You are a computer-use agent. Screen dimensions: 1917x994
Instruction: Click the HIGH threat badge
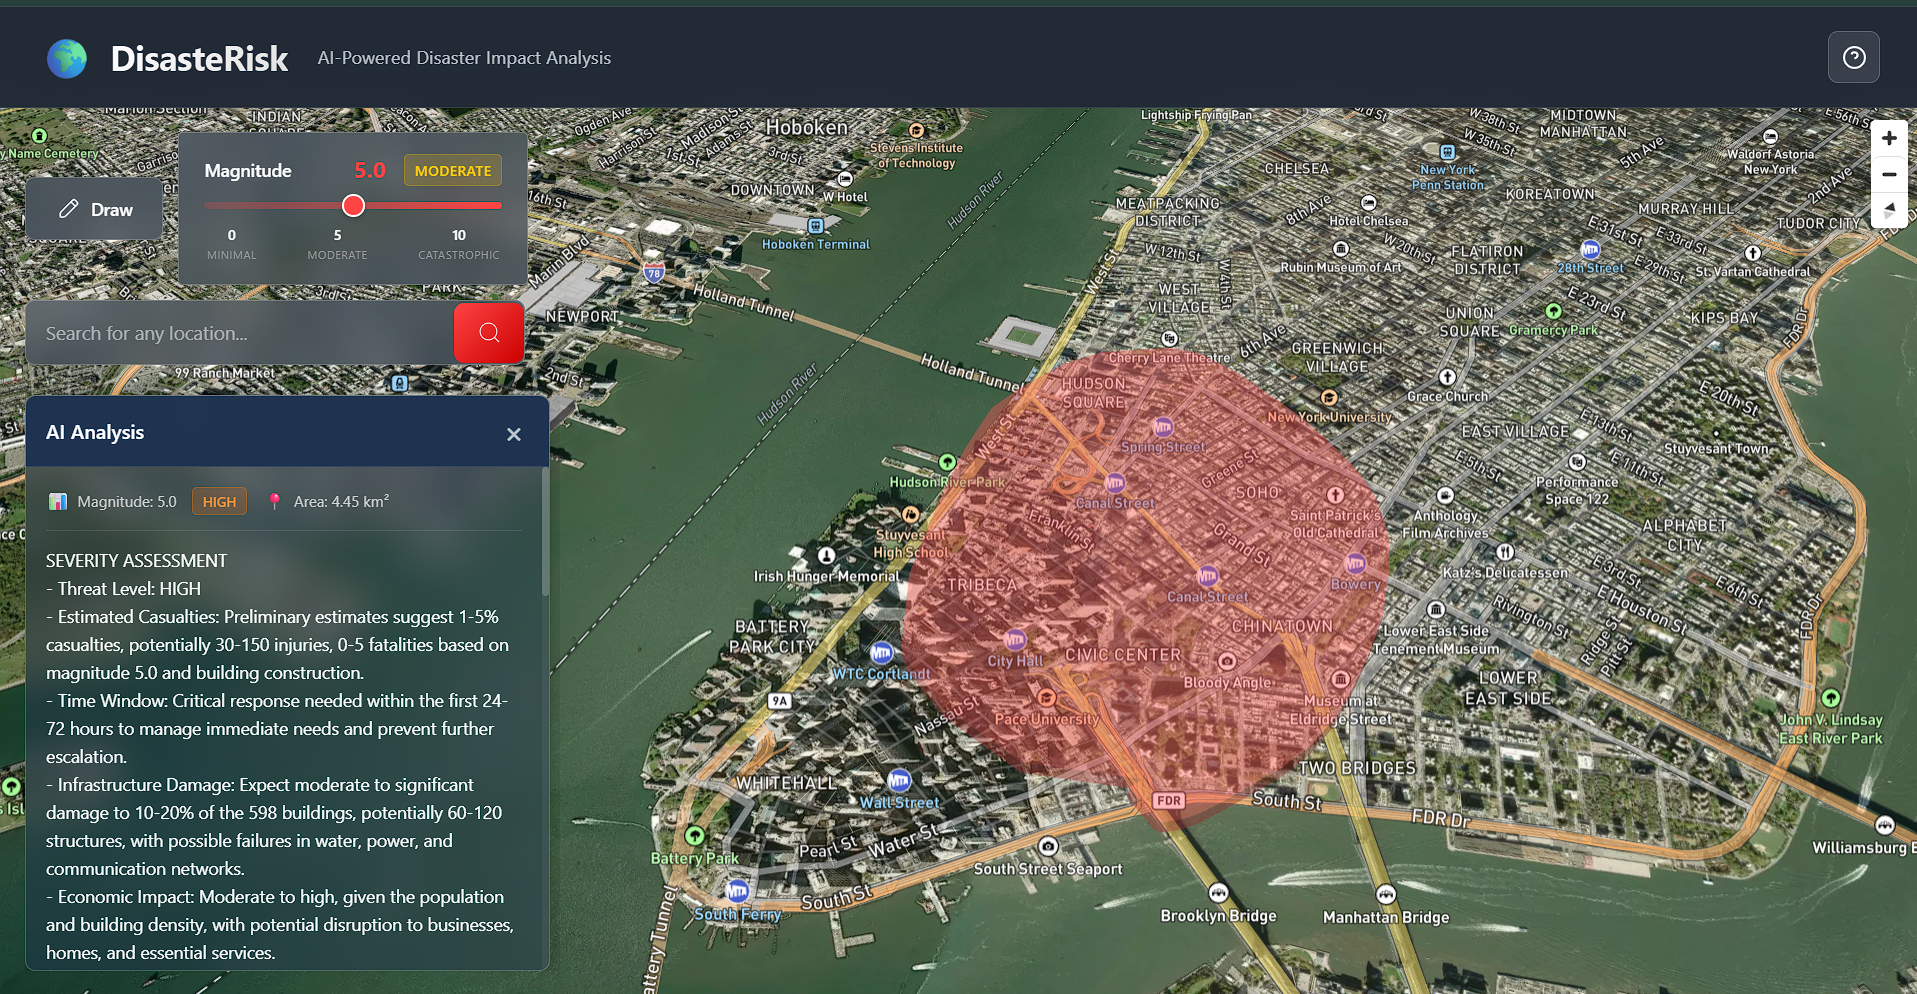pyautogui.click(x=219, y=502)
